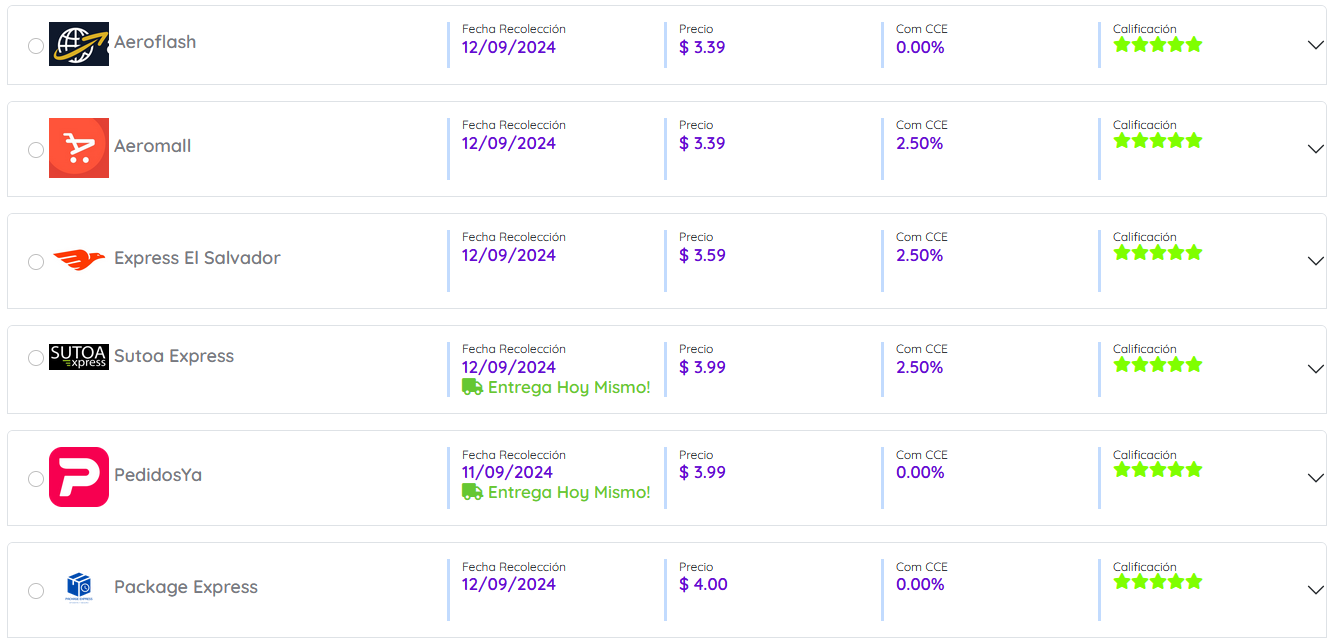
Task: Select the Aeroflash radio button
Action: click(x=36, y=46)
